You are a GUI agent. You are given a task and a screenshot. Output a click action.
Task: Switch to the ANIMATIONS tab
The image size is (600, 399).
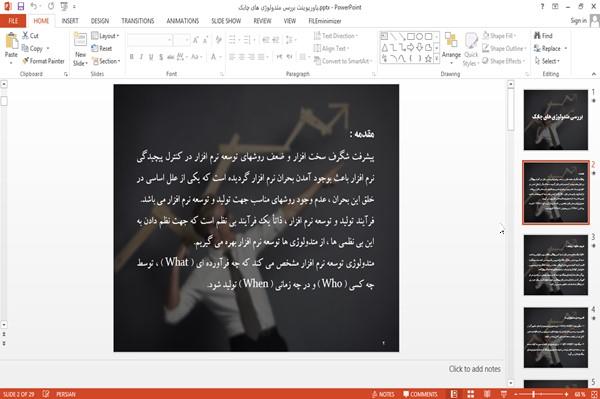coord(183,21)
